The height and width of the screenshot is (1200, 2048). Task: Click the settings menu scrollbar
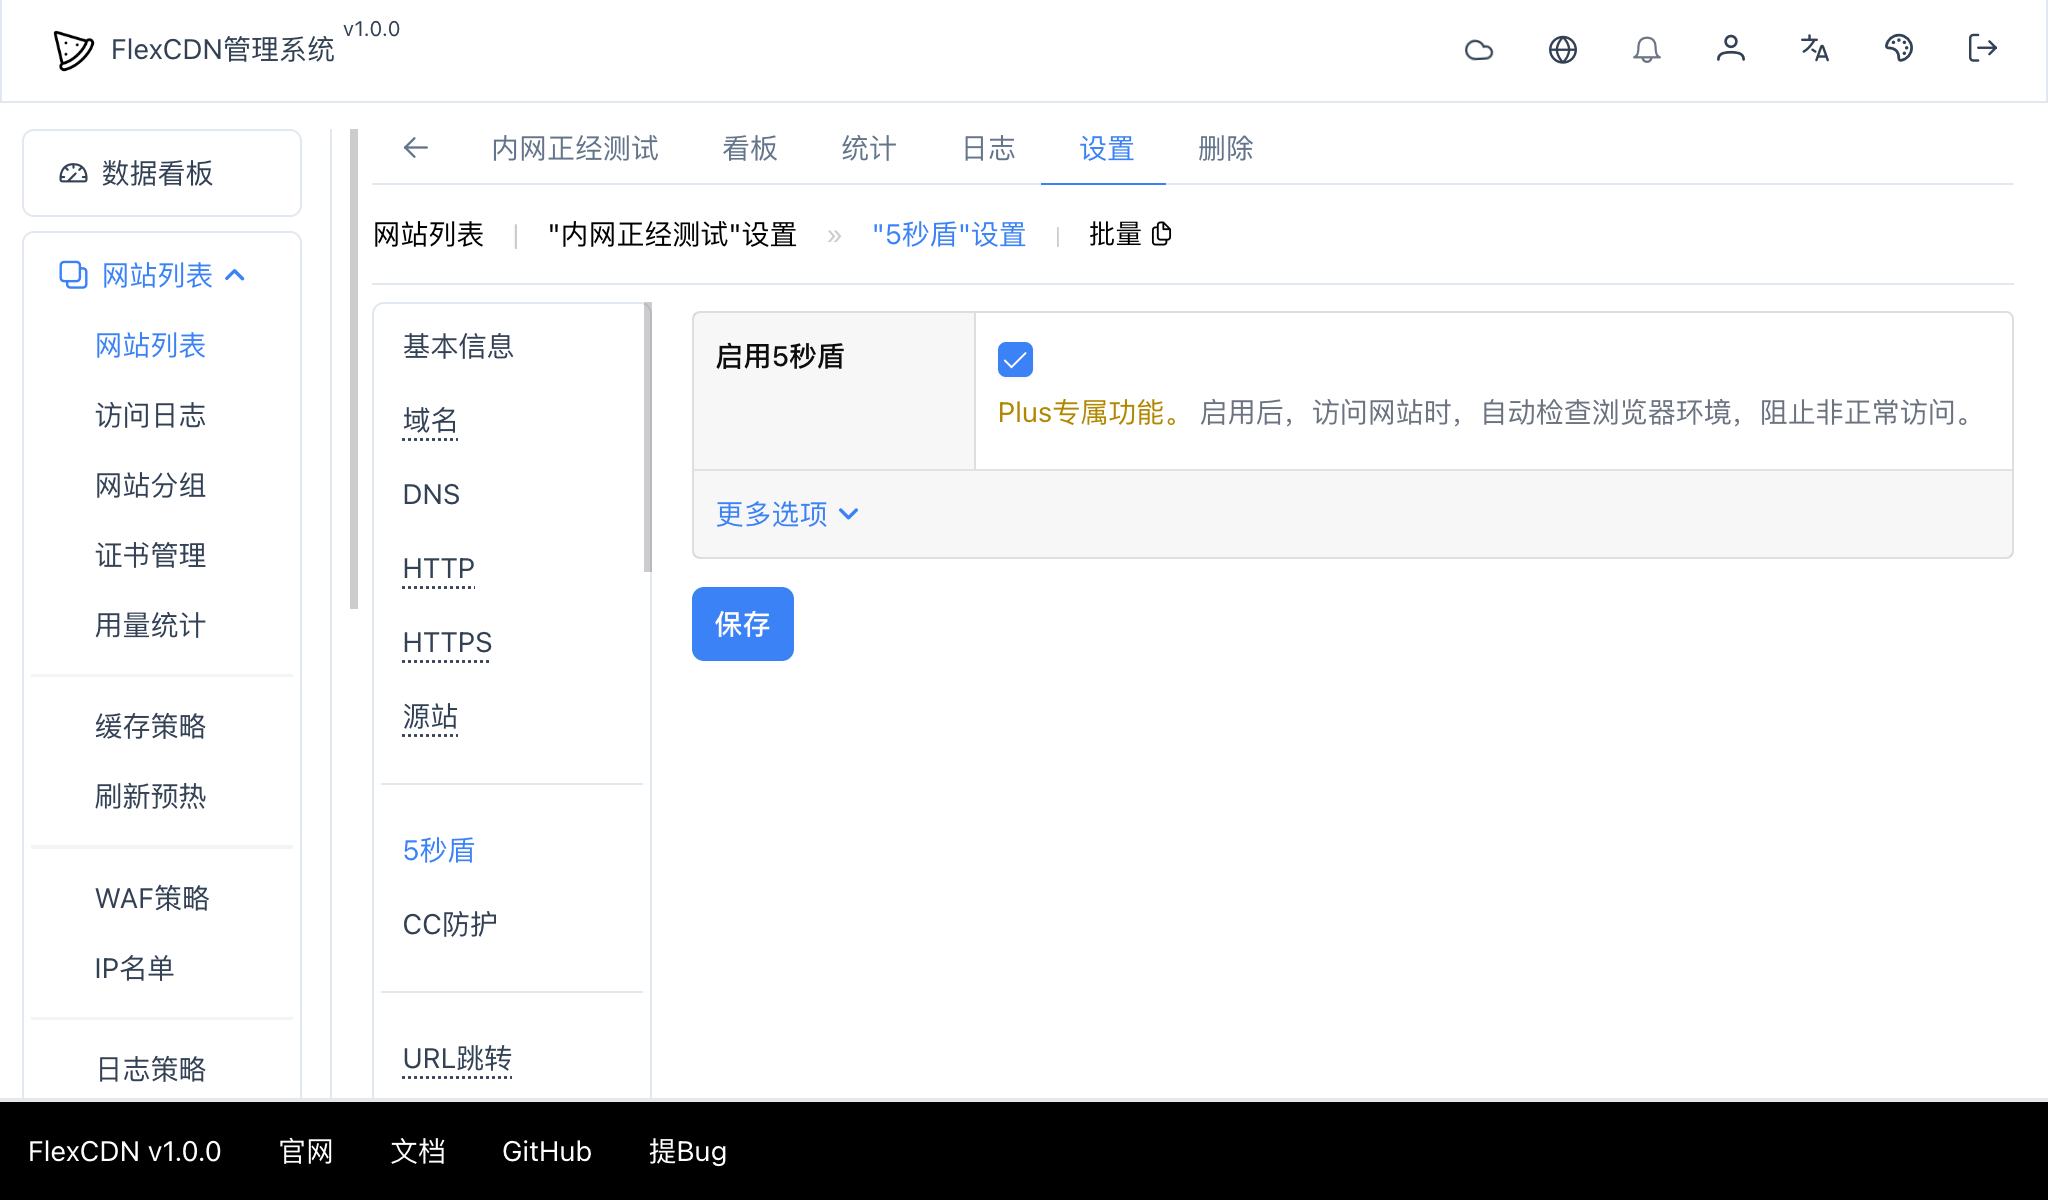[x=648, y=437]
